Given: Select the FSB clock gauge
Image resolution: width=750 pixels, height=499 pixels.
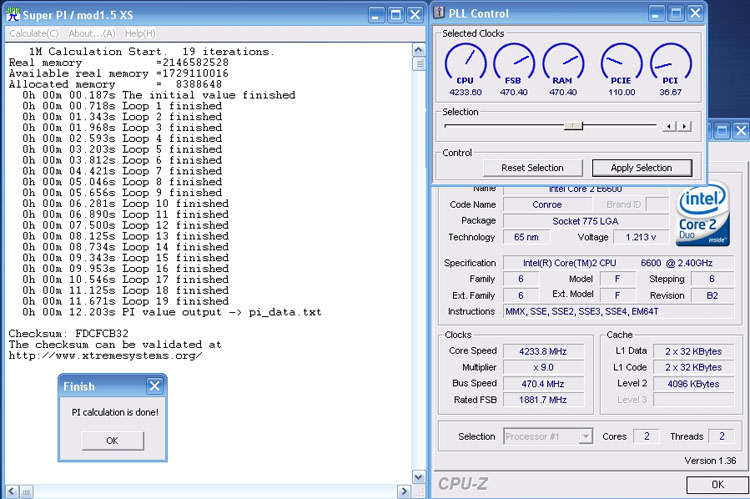Looking at the screenshot, I should pos(514,64).
